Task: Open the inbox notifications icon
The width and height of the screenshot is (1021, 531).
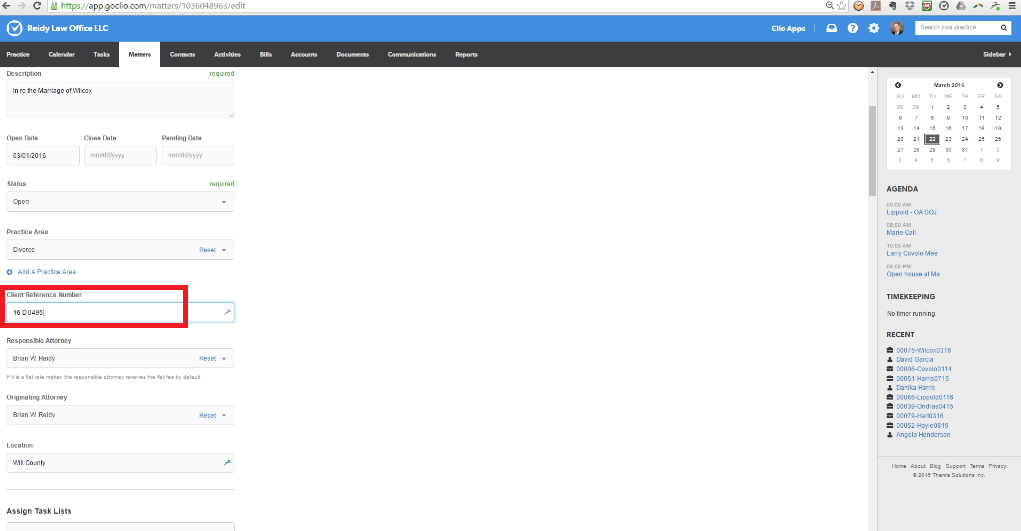Action: [832, 28]
